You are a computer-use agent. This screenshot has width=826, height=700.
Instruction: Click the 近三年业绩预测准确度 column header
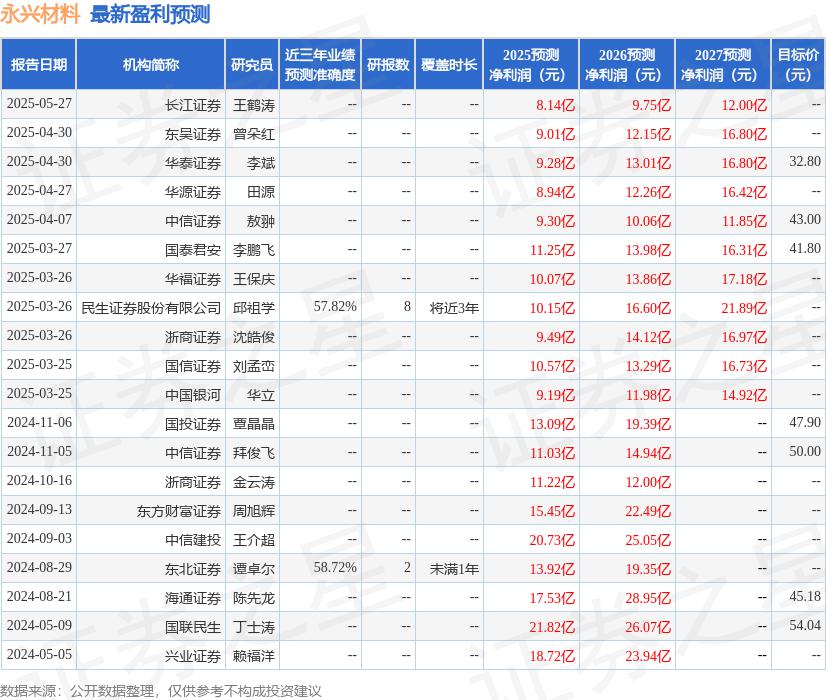(320, 64)
